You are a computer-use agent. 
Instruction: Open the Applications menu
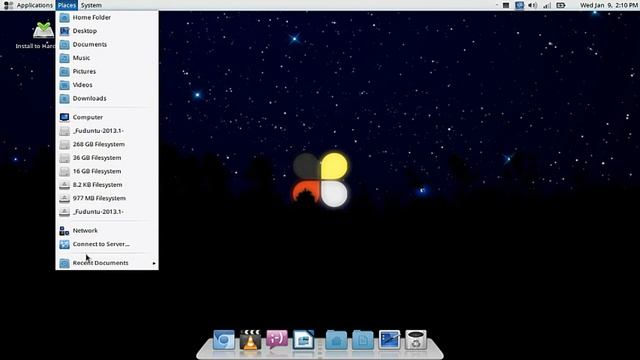(x=34, y=5)
